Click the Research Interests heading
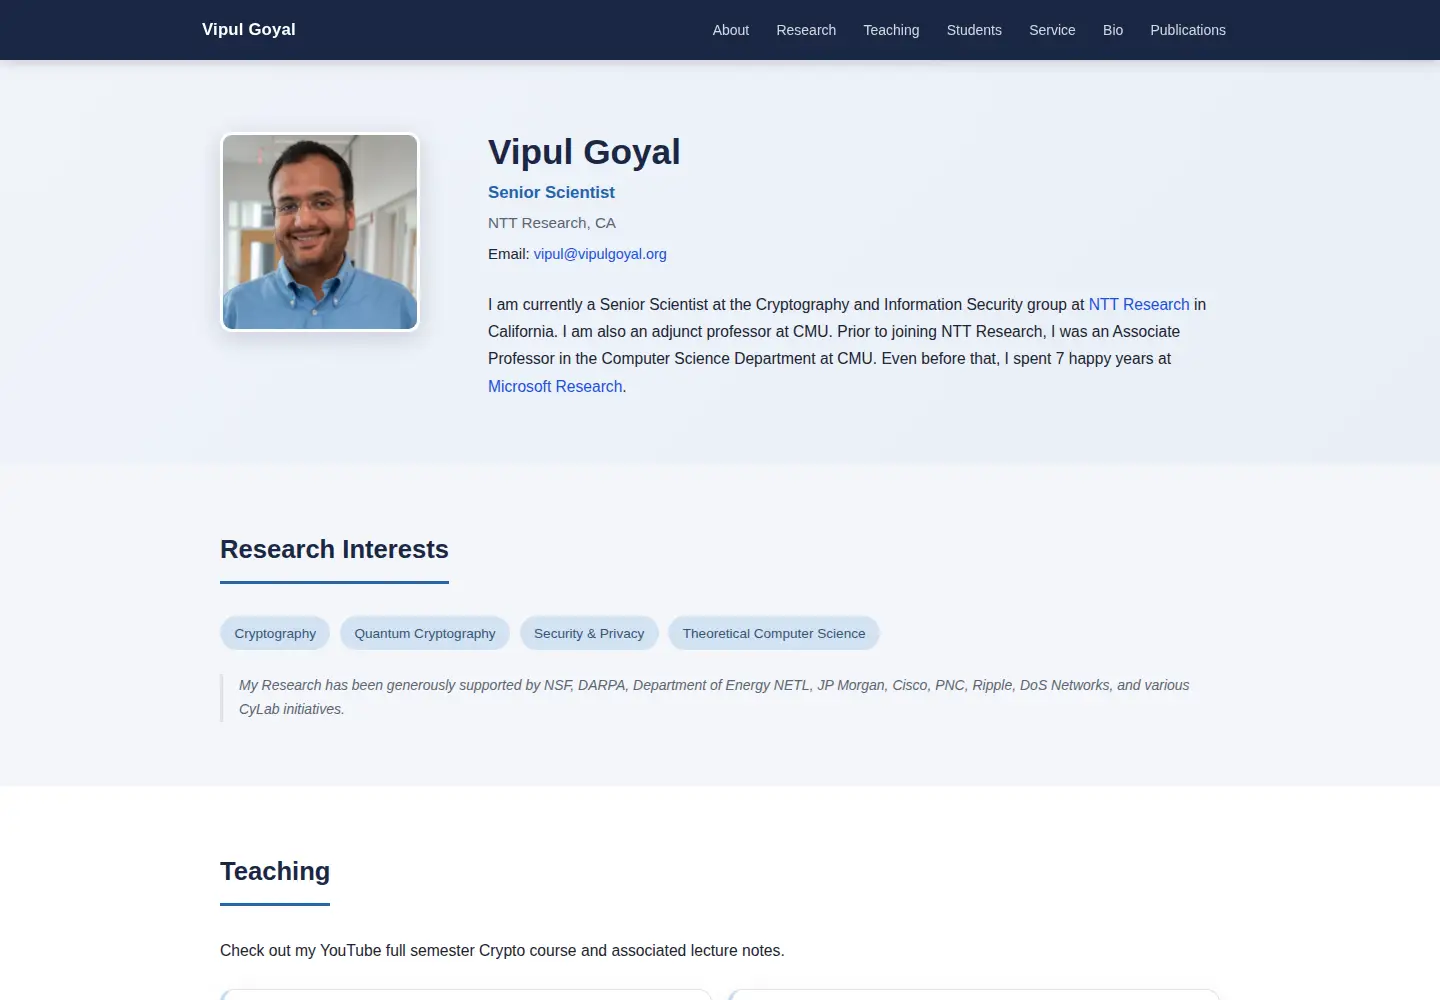The width and height of the screenshot is (1440, 1000). pyautogui.click(x=334, y=549)
